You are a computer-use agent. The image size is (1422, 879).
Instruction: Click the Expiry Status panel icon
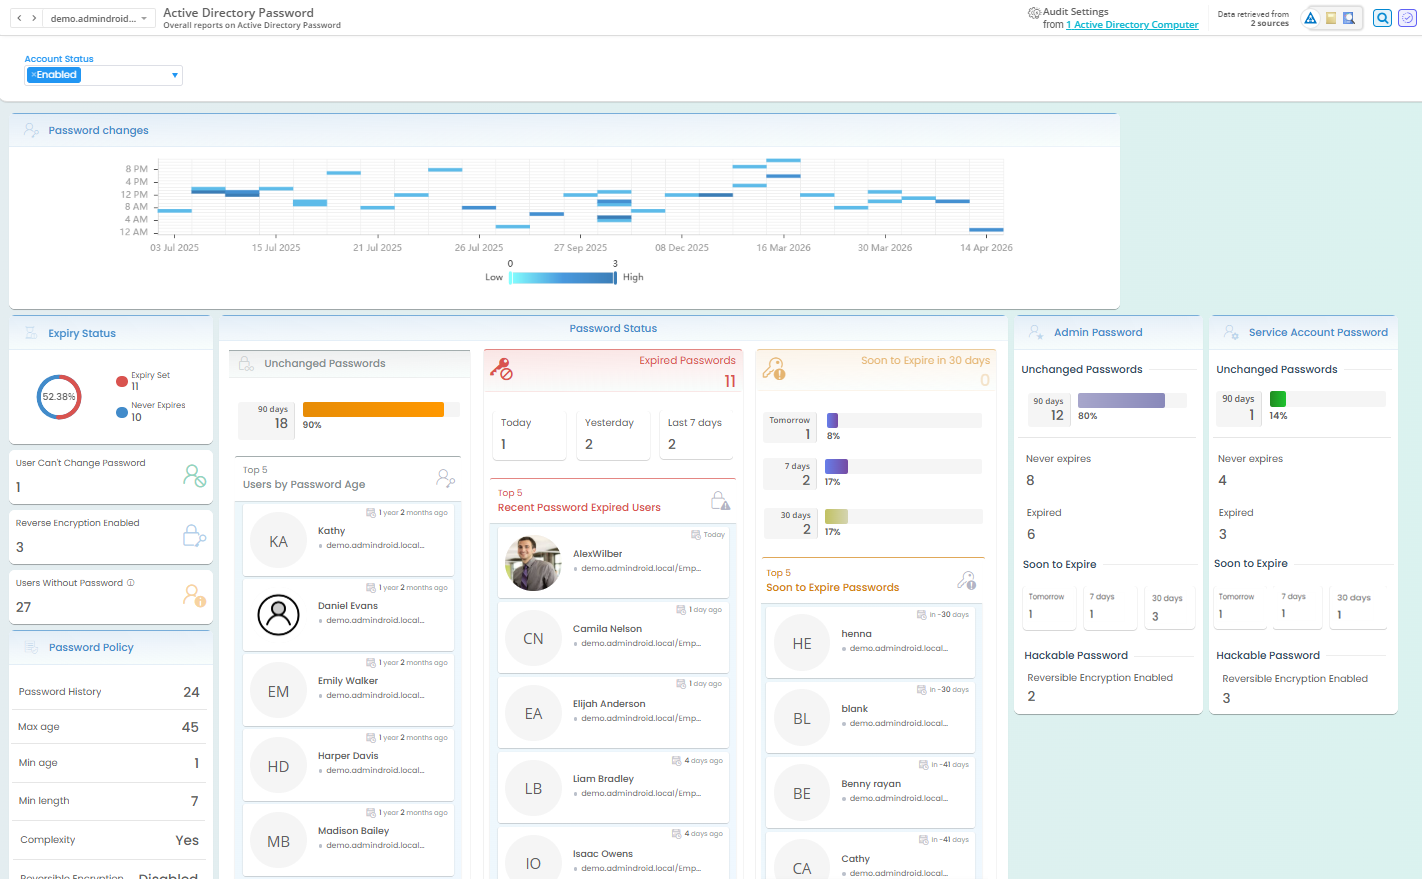coord(31,333)
